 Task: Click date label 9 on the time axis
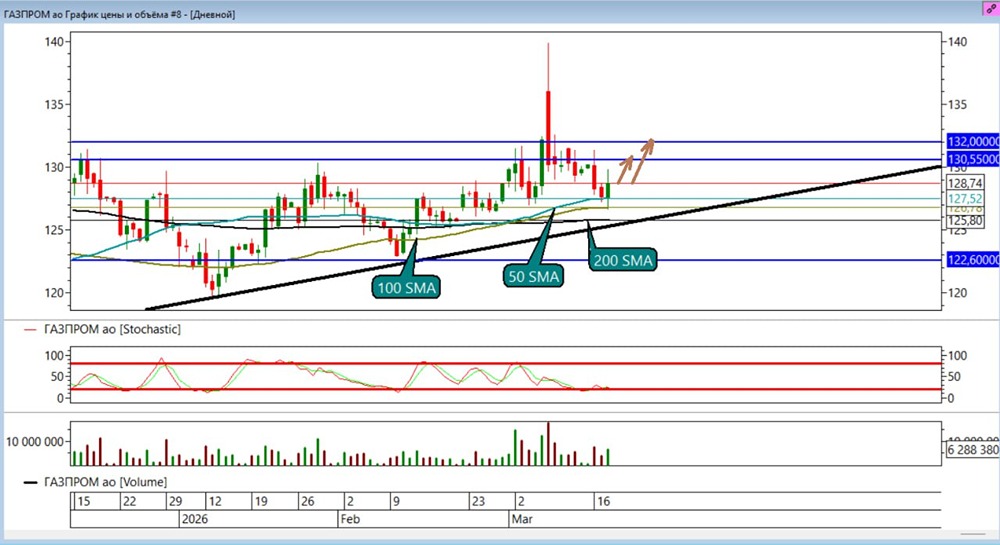click(x=396, y=501)
